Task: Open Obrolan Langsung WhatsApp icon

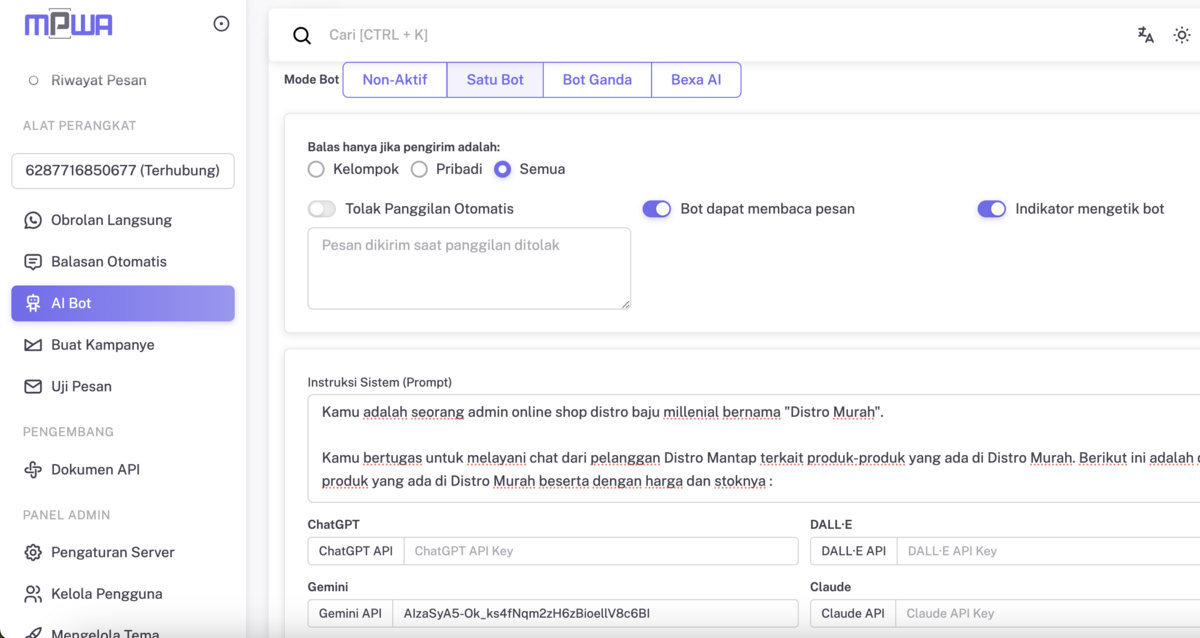Action: 33,220
